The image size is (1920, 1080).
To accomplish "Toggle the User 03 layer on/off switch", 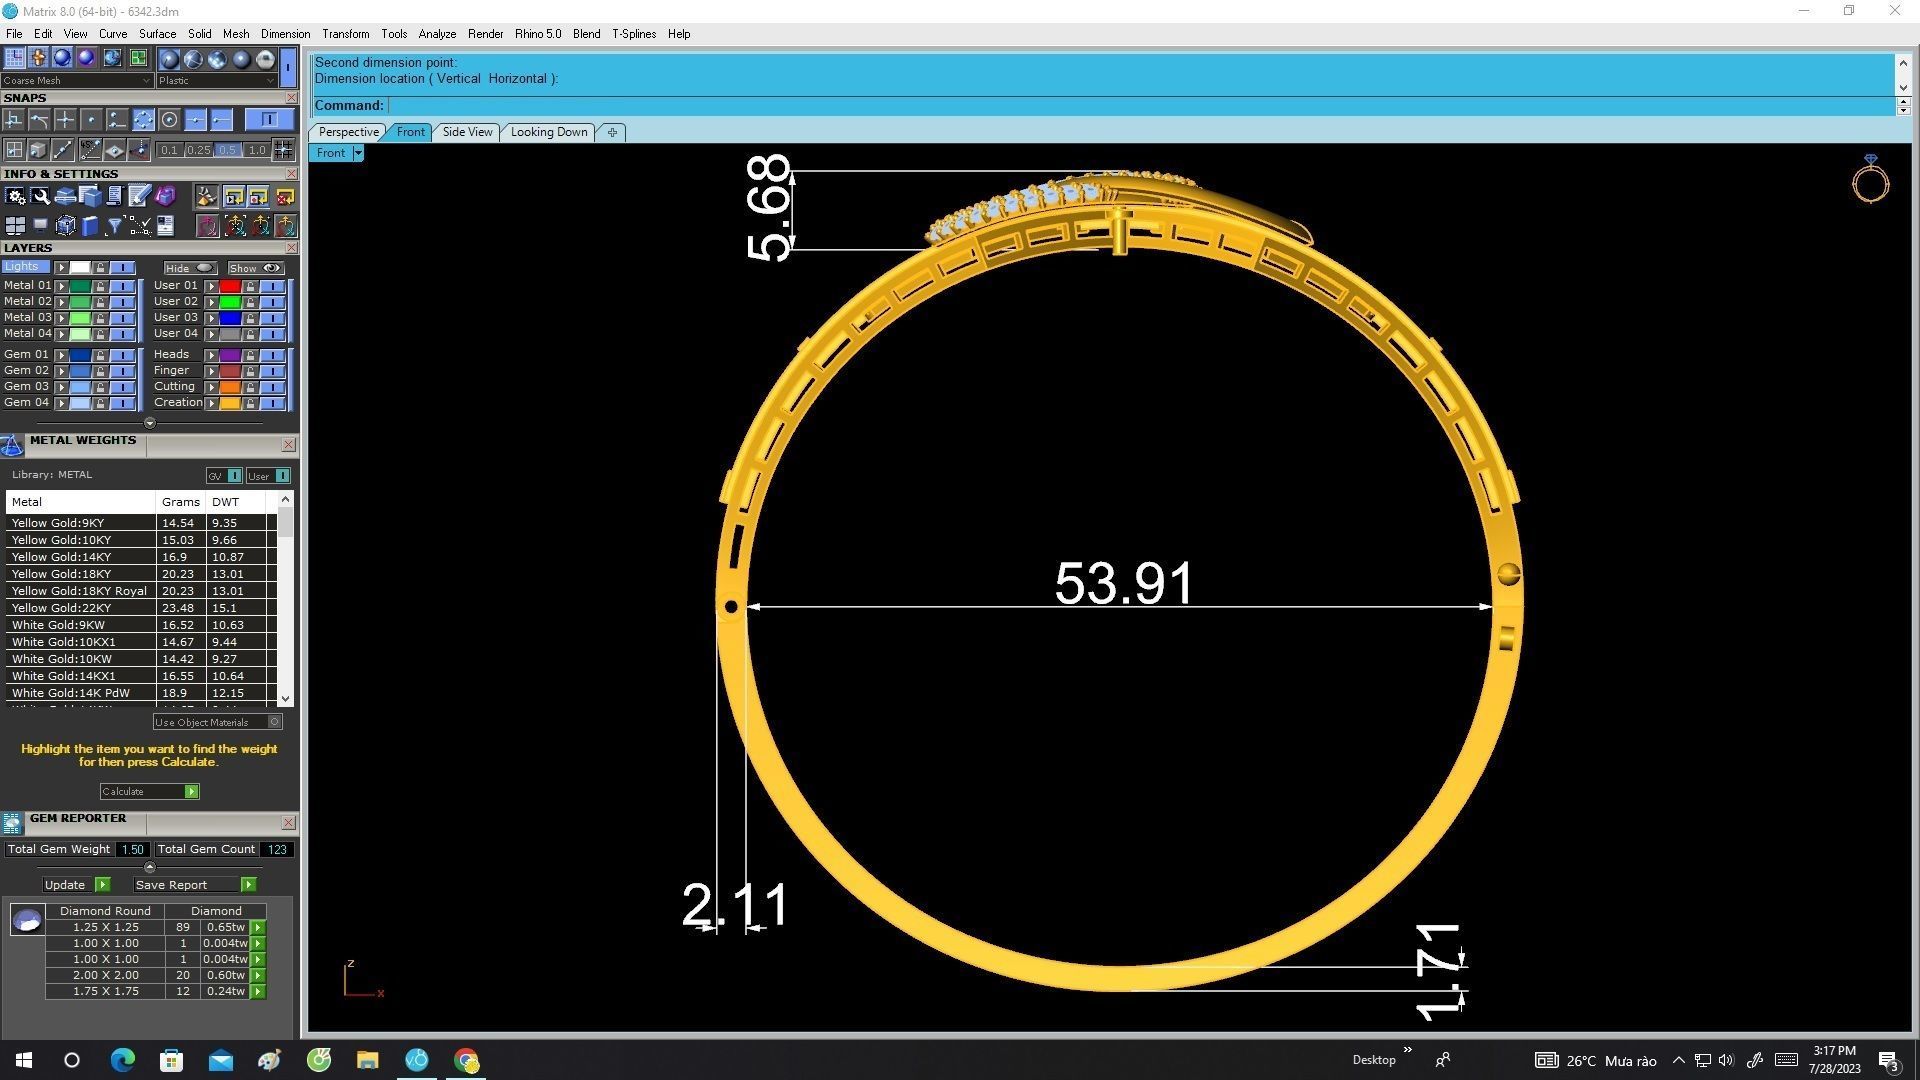I will click(272, 318).
